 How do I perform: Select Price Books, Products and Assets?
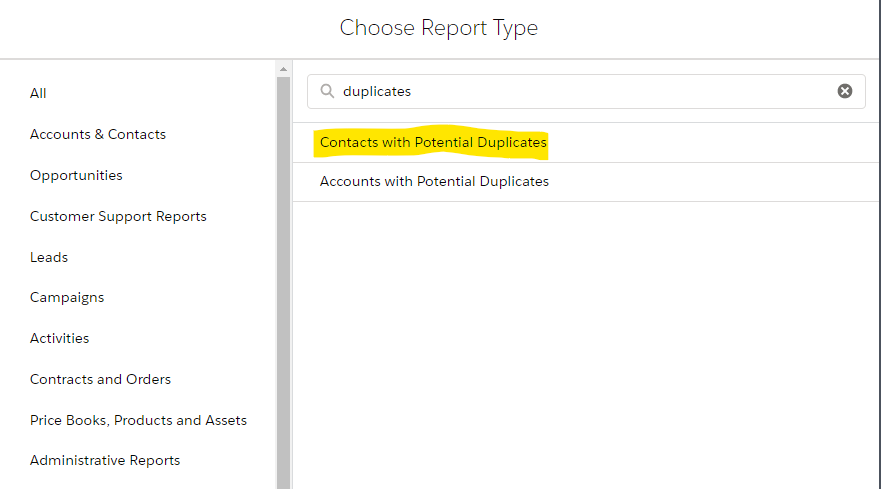(138, 420)
